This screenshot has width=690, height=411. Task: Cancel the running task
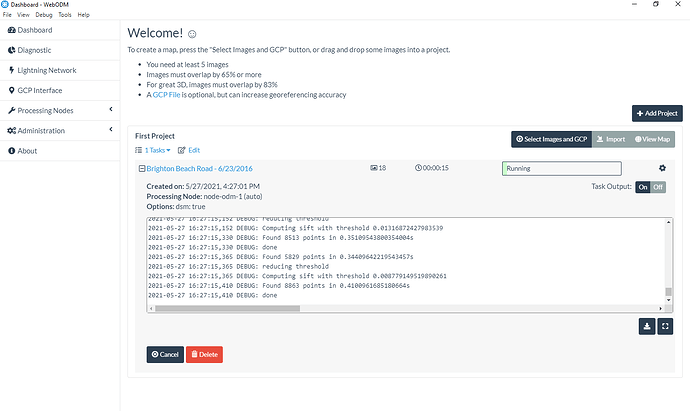(165, 354)
